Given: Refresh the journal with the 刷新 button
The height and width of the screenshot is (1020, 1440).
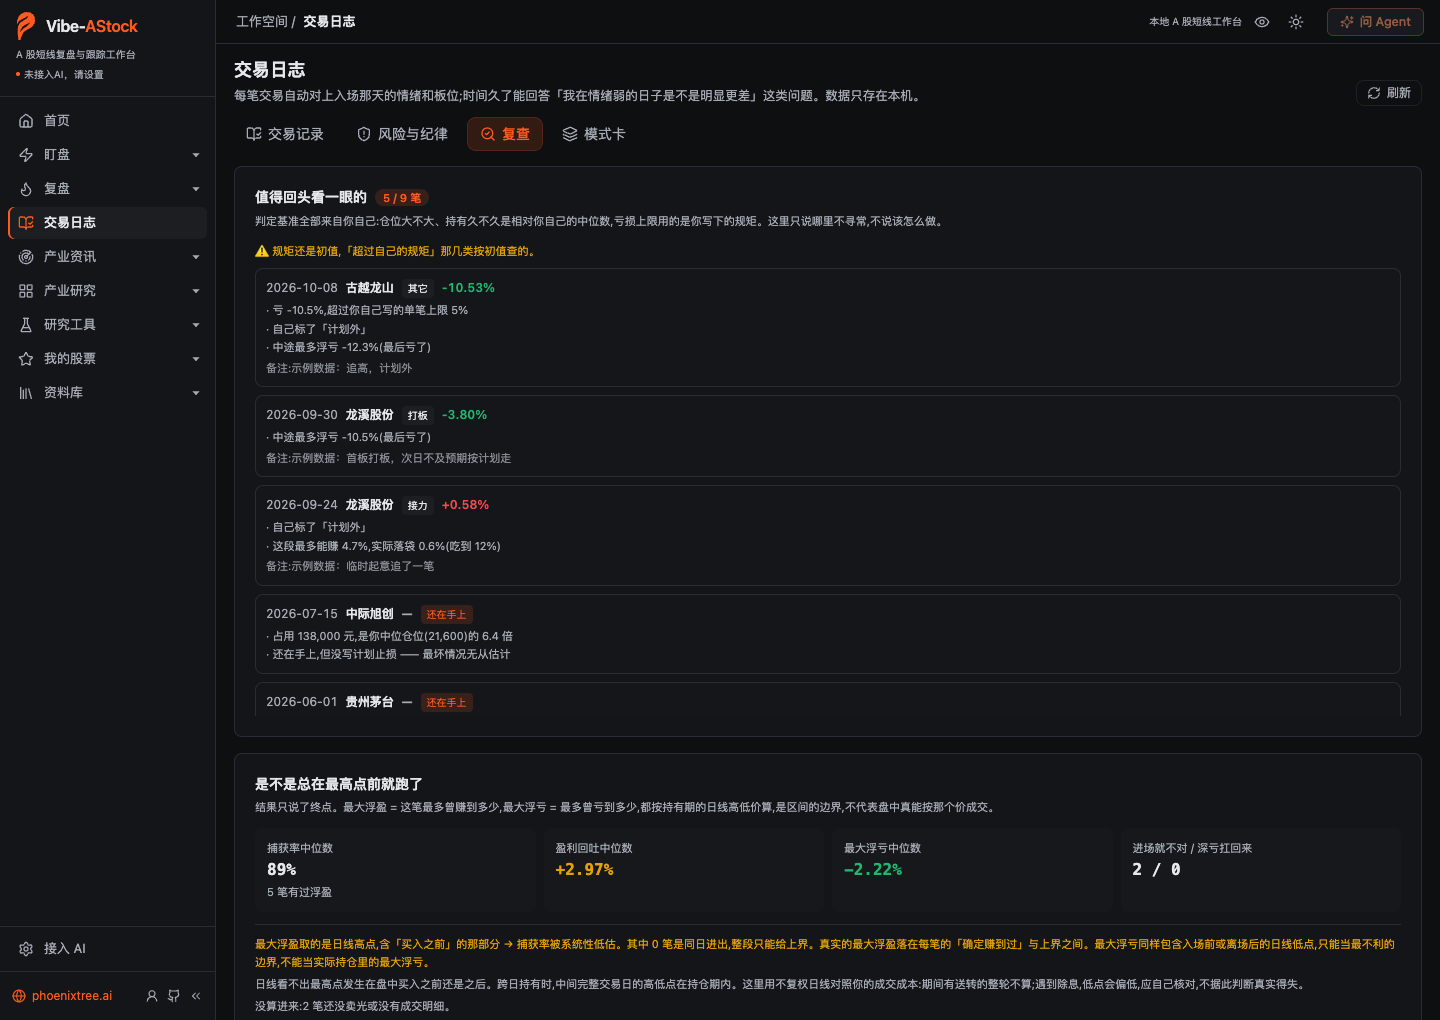Looking at the screenshot, I should tap(1389, 93).
